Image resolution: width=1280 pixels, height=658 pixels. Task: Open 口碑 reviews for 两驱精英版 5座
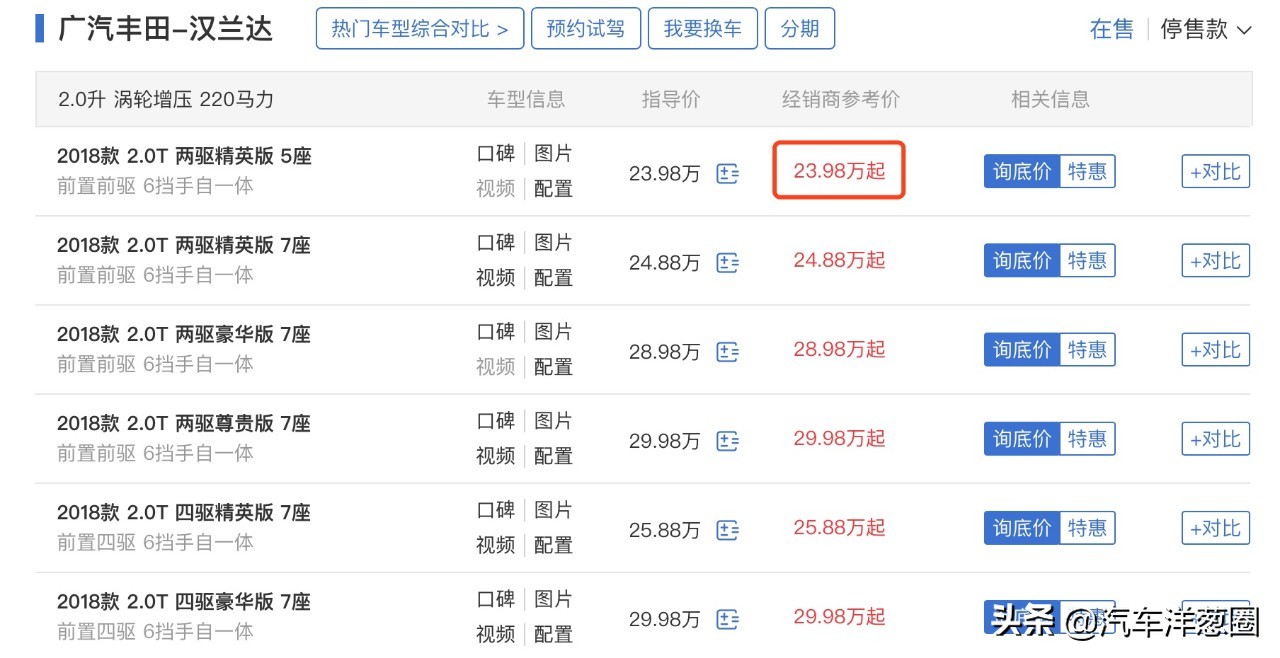[x=494, y=153]
